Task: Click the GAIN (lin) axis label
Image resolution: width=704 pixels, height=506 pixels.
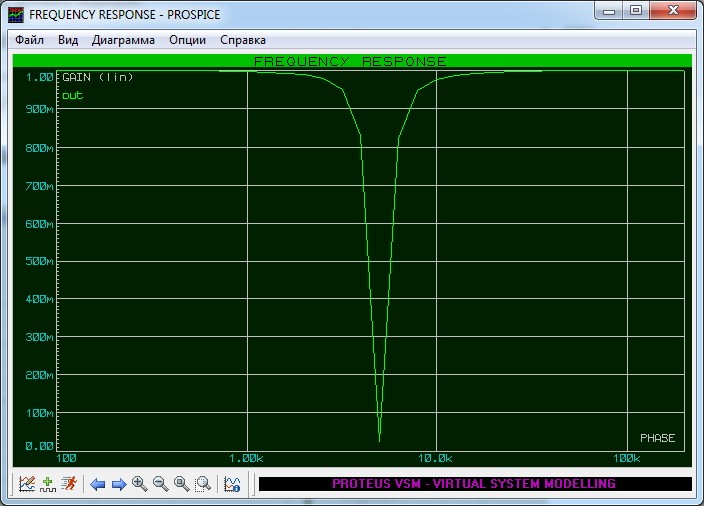Action: point(98,77)
